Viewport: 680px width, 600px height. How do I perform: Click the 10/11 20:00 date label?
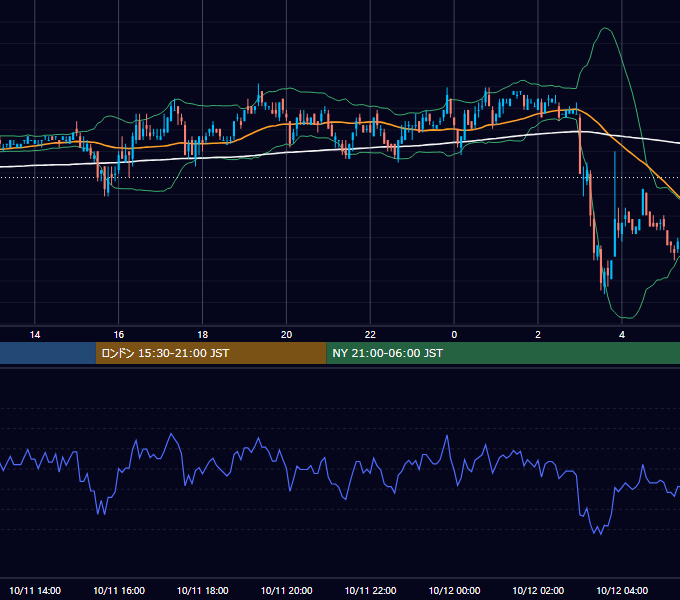pyautogui.click(x=286, y=590)
